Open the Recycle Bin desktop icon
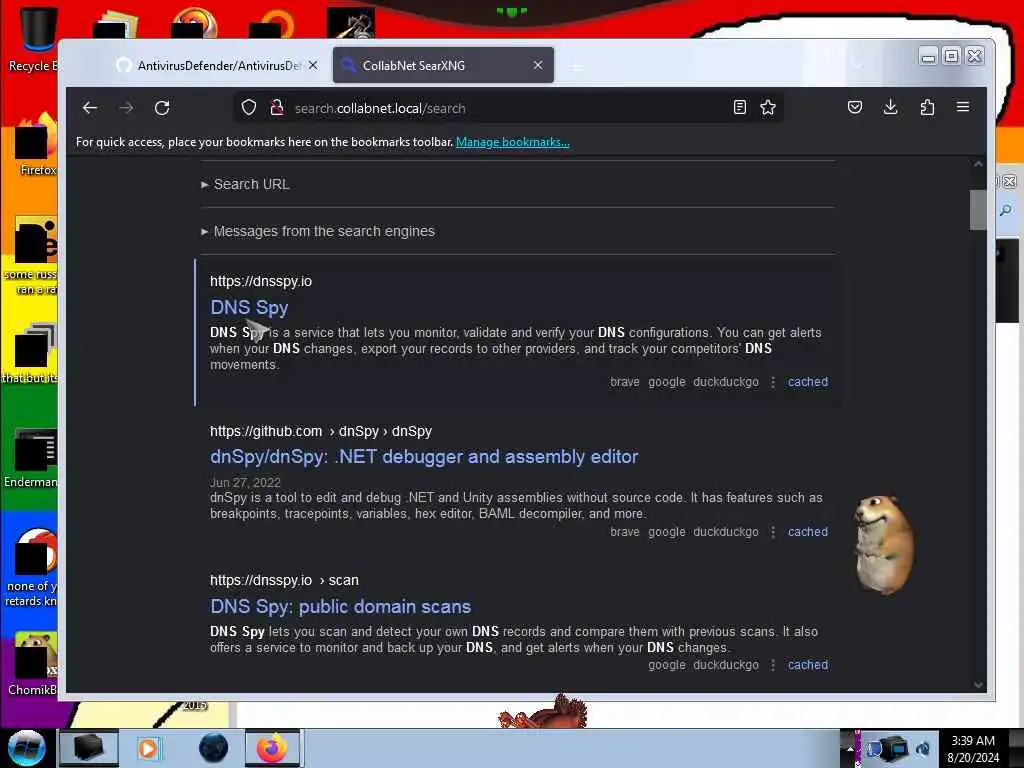Image resolution: width=1024 pixels, height=768 pixels. (33, 38)
